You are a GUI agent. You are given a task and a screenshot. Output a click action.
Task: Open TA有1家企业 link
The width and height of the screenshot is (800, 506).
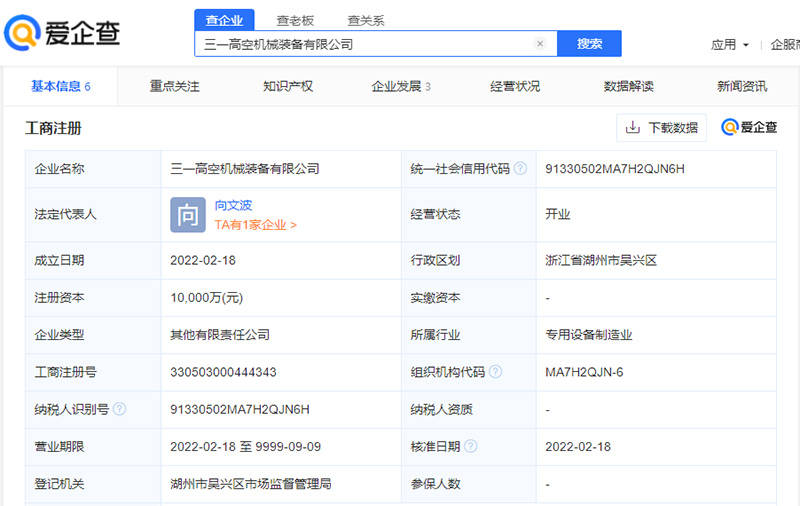click(x=256, y=225)
